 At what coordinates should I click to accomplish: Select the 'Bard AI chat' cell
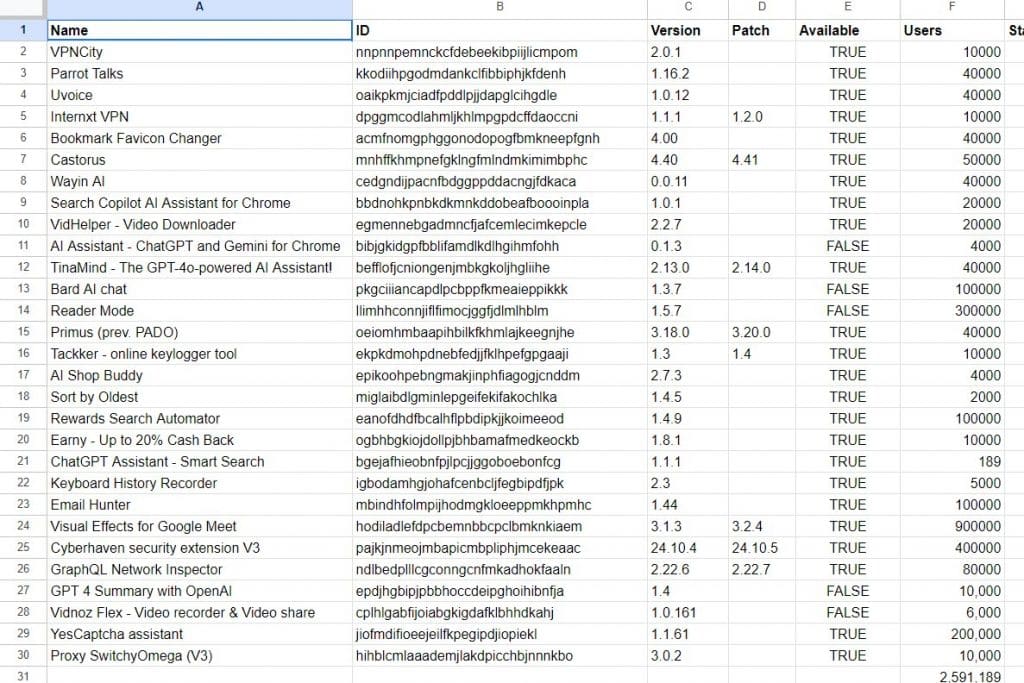[x=199, y=289]
